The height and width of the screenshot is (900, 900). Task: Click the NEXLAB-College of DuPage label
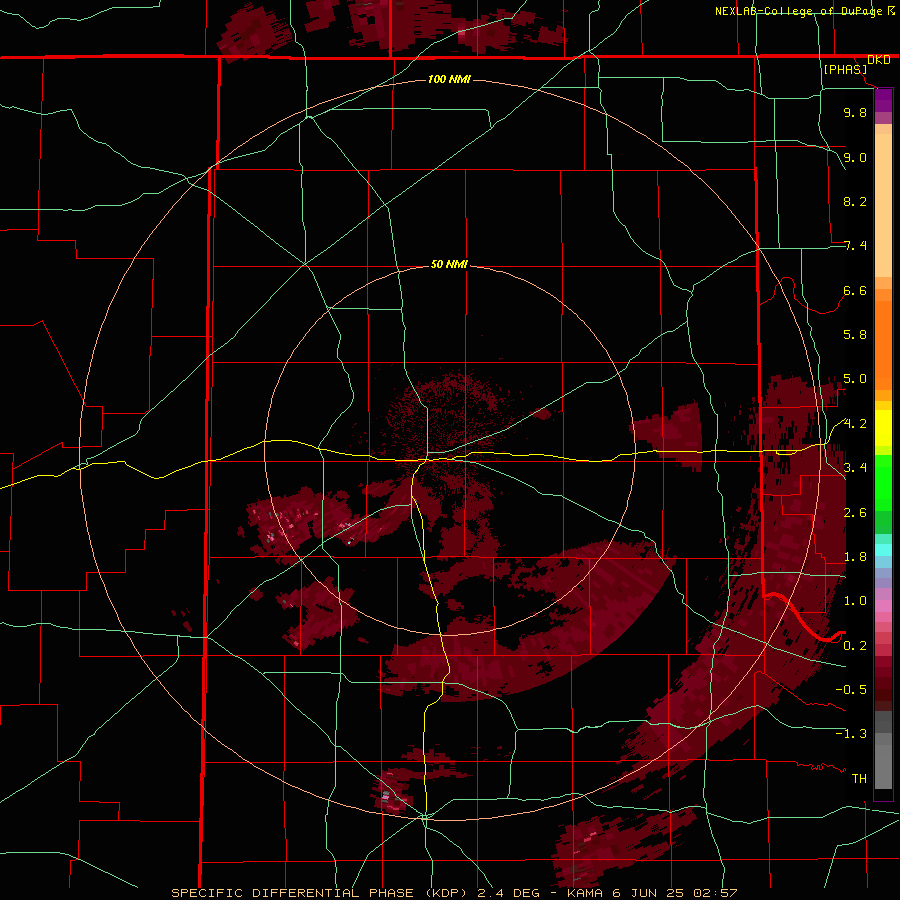pos(798,11)
